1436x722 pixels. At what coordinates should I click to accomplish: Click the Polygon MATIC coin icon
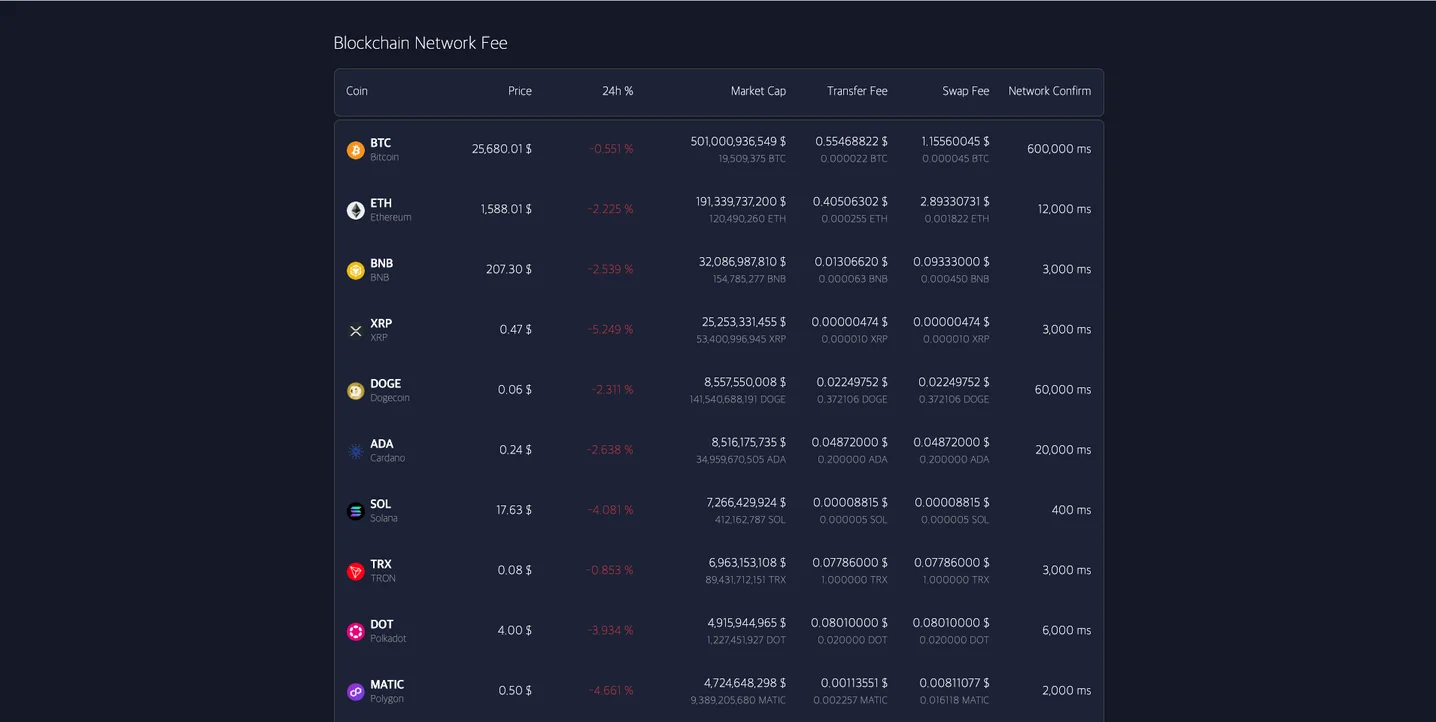pyautogui.click(x=355, y=692)
